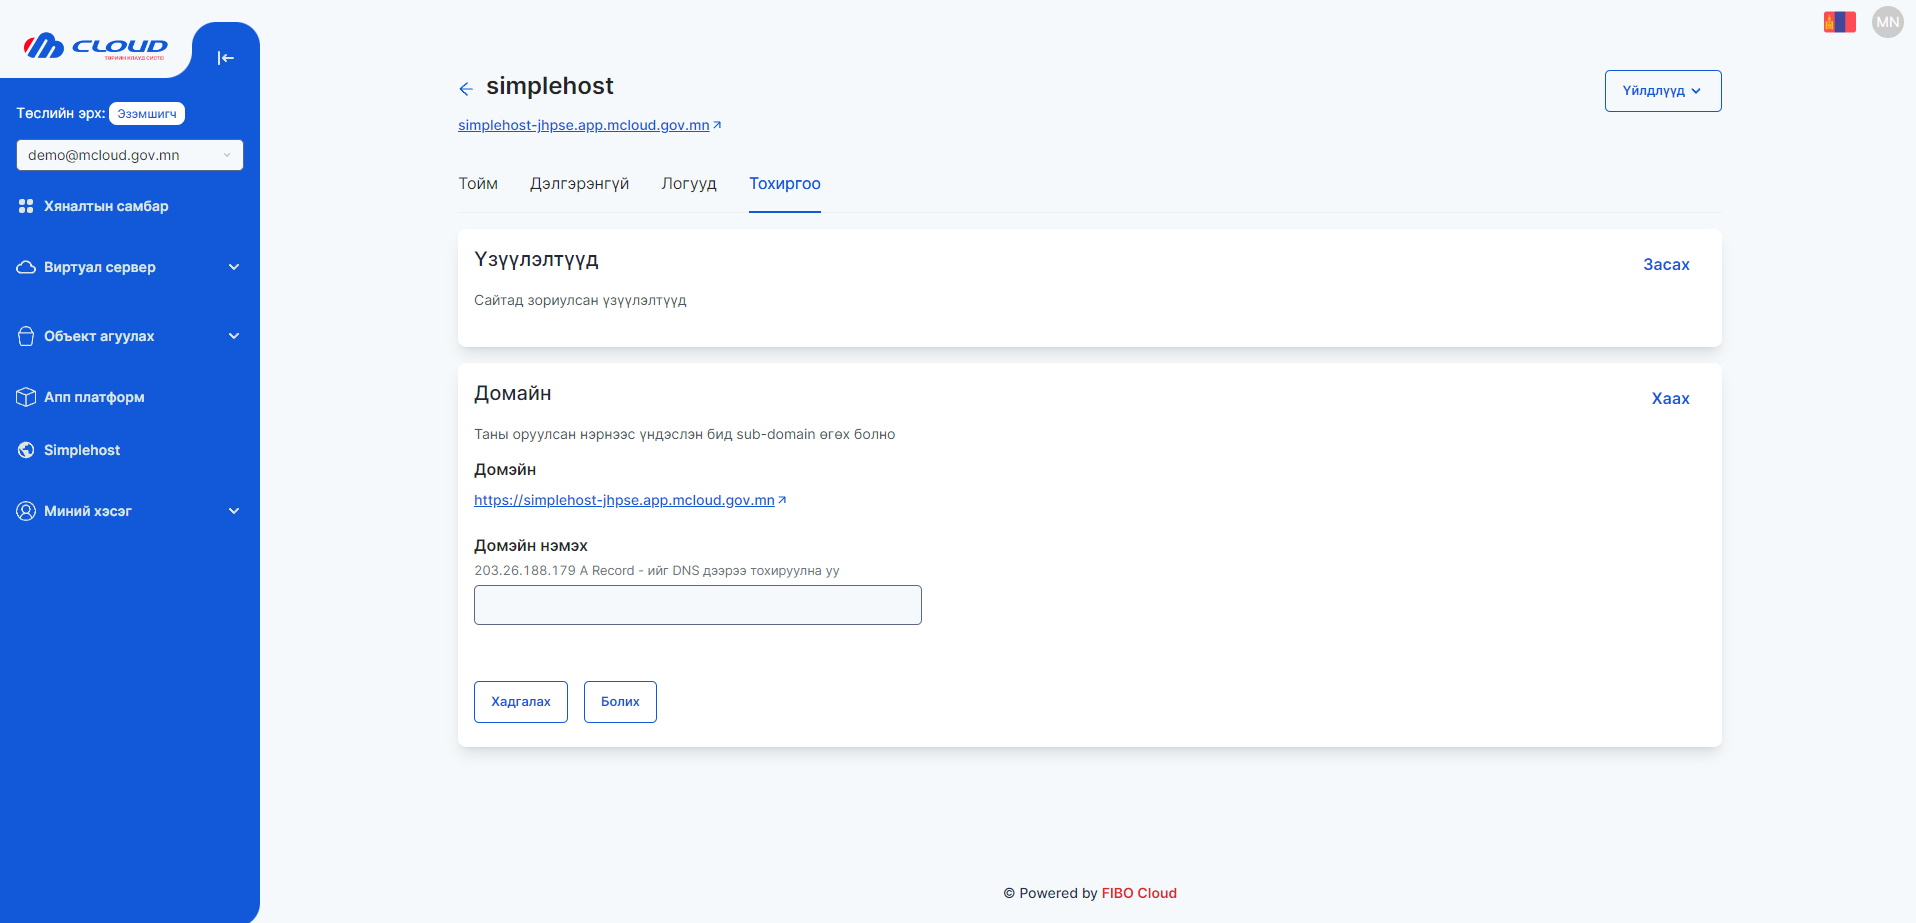Screen dimensions: 1916x923
Task: Collapse the sidebar with the arrow icon
Action: [x=225, y=58]
